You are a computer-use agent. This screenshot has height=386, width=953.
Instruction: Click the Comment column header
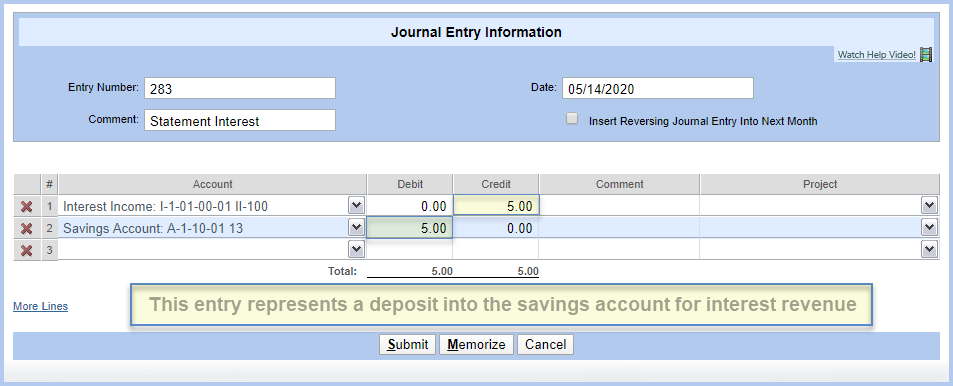click(x=619, y=184)
